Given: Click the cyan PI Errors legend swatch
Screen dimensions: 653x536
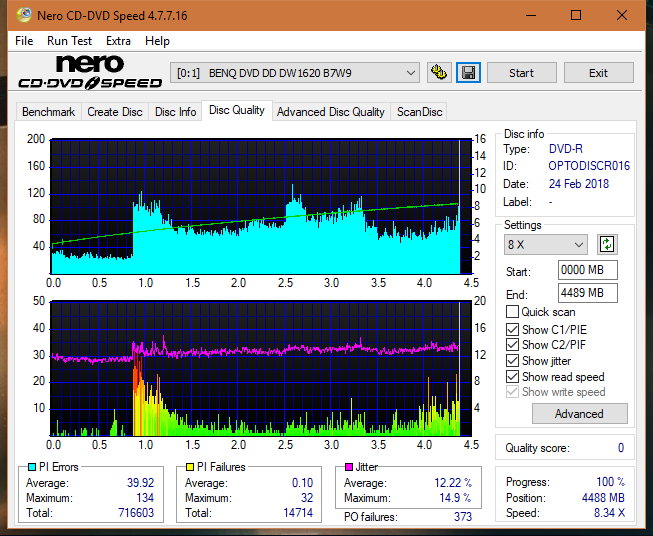Looking at the screenshot, I should (32, 467).
